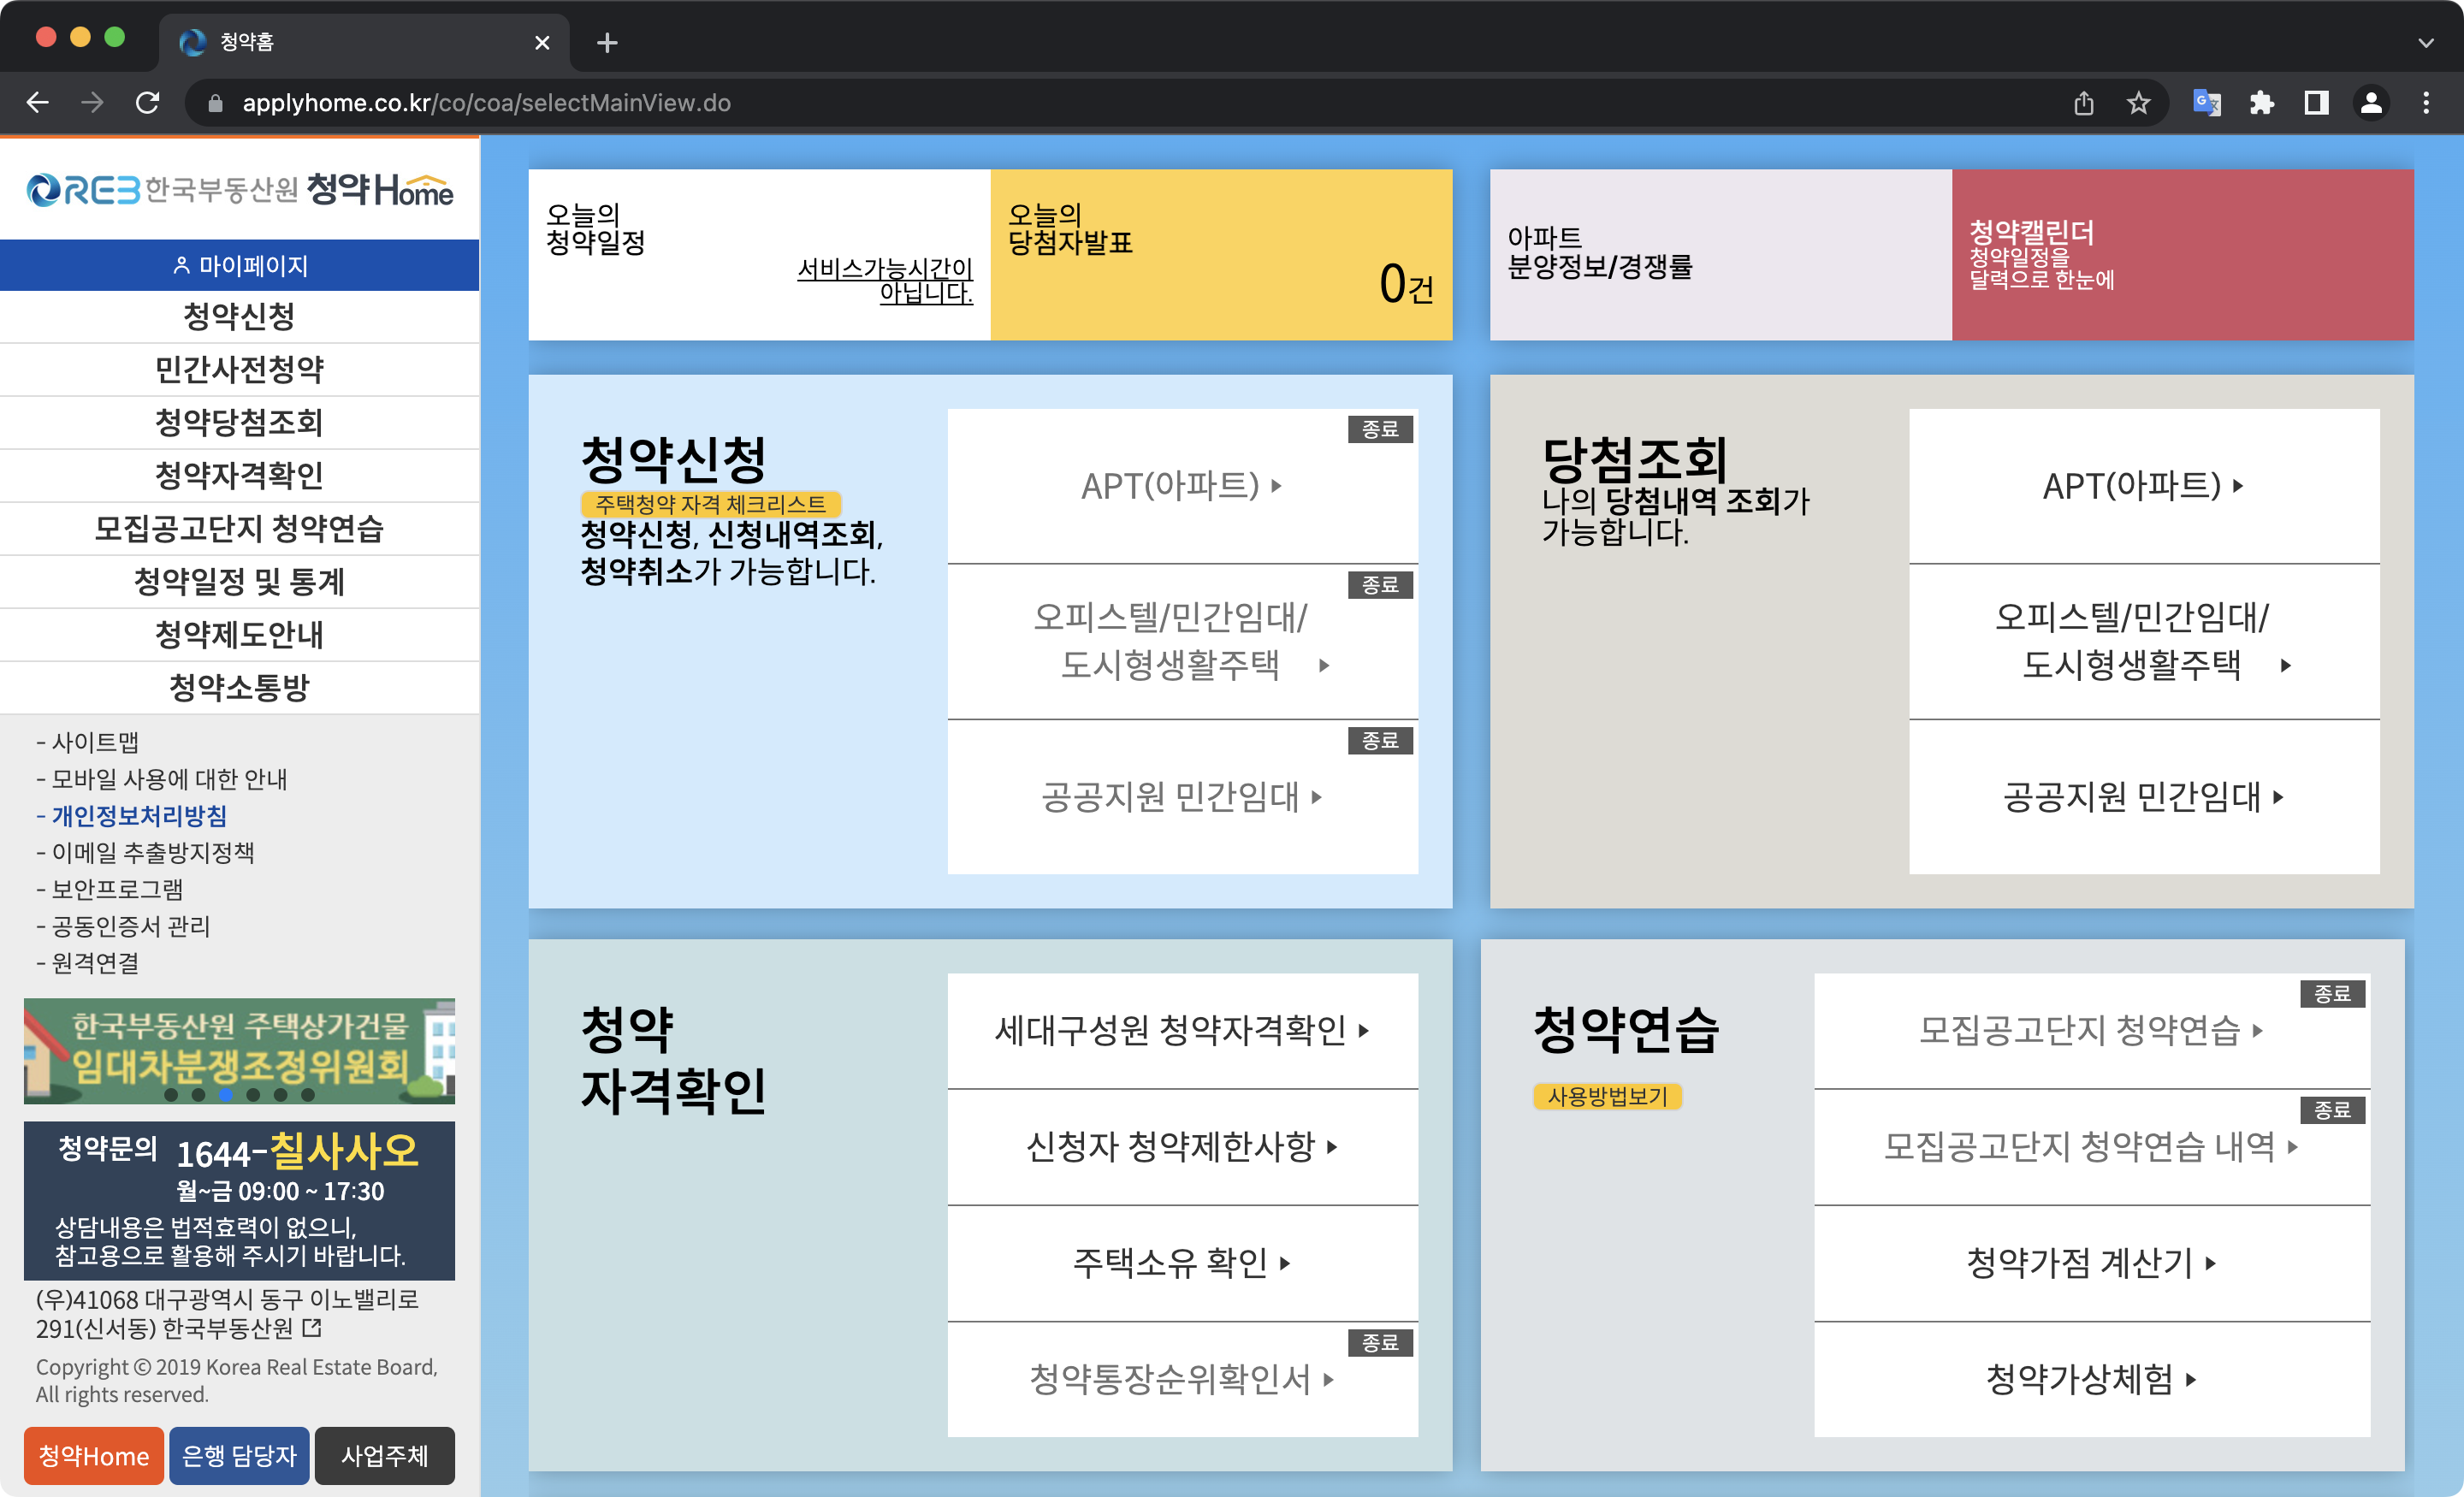
Task: Click the person icon on 마이페이지
Action: point(181,265)
